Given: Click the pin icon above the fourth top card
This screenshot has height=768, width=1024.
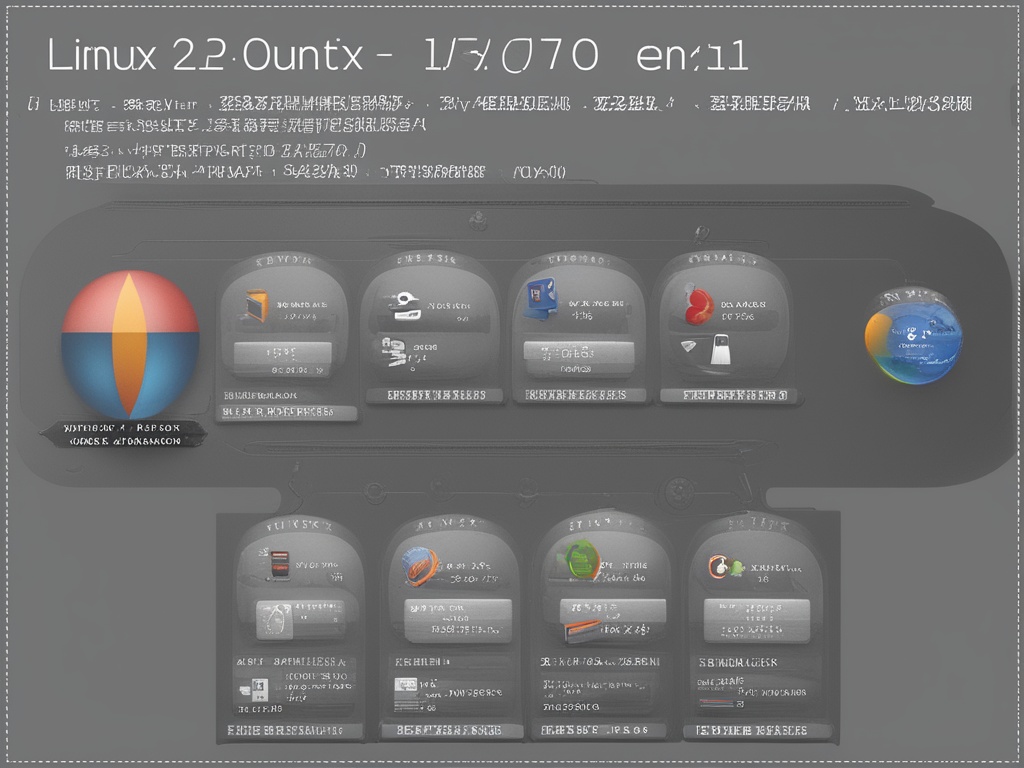Looking at the screenshot, I should [701, 234].
